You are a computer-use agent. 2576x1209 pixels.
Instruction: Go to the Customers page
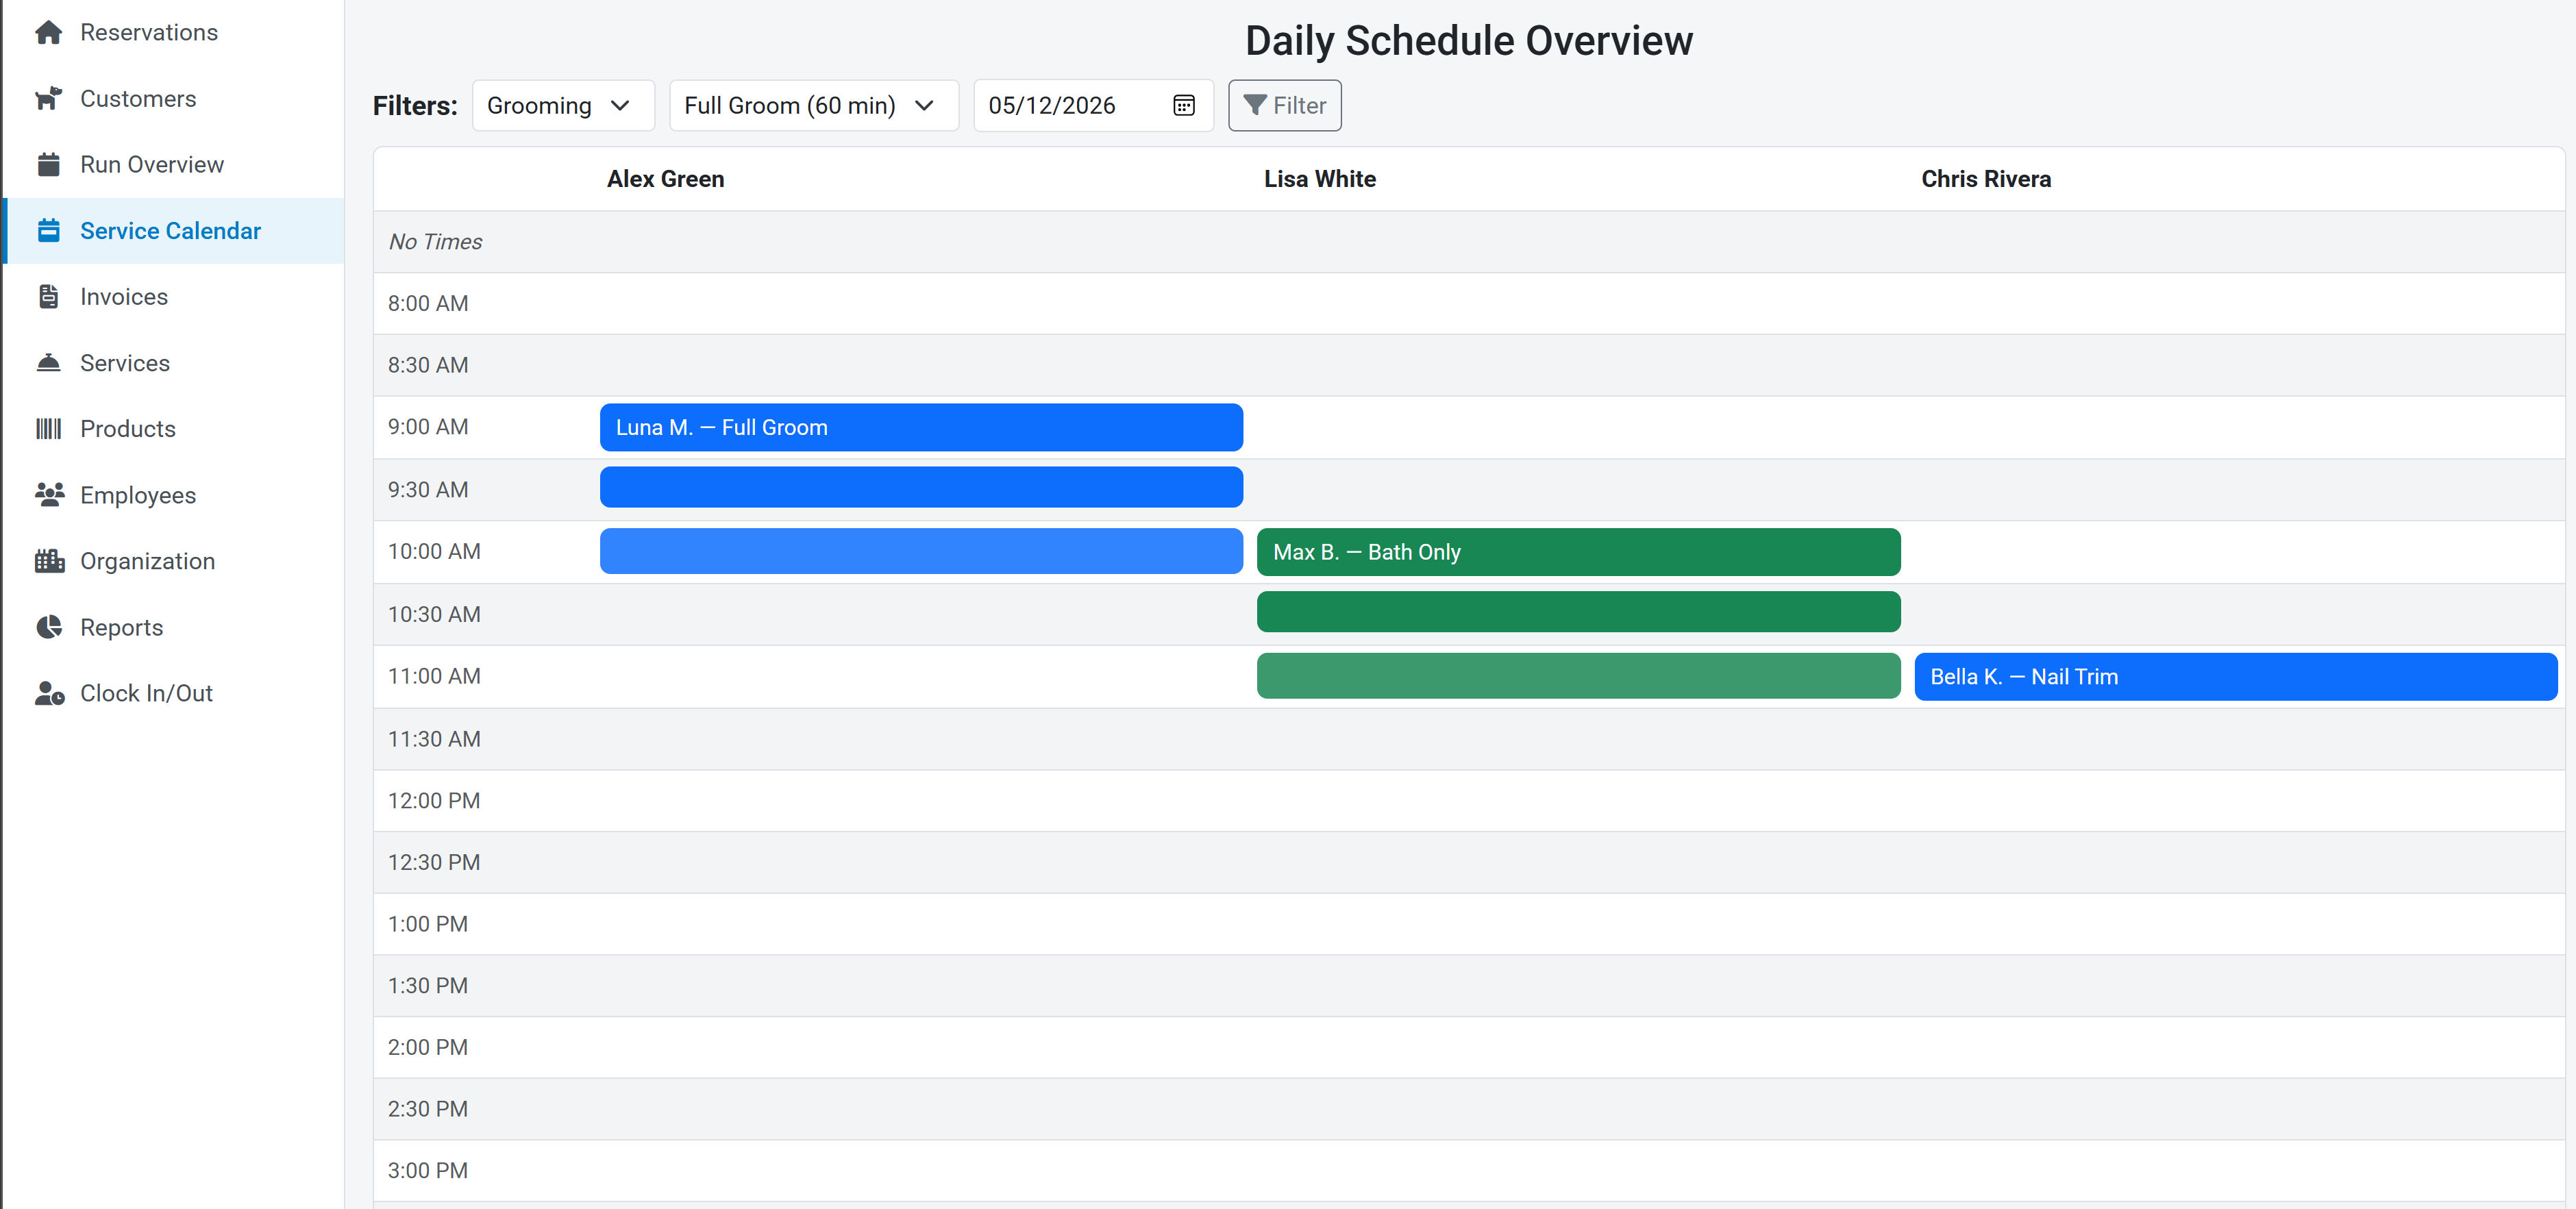coord(174,99)
